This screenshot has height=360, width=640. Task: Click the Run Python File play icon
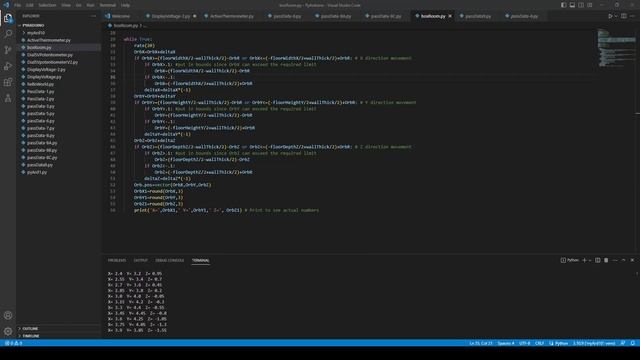pyautogui.click(x=610, y=16)
